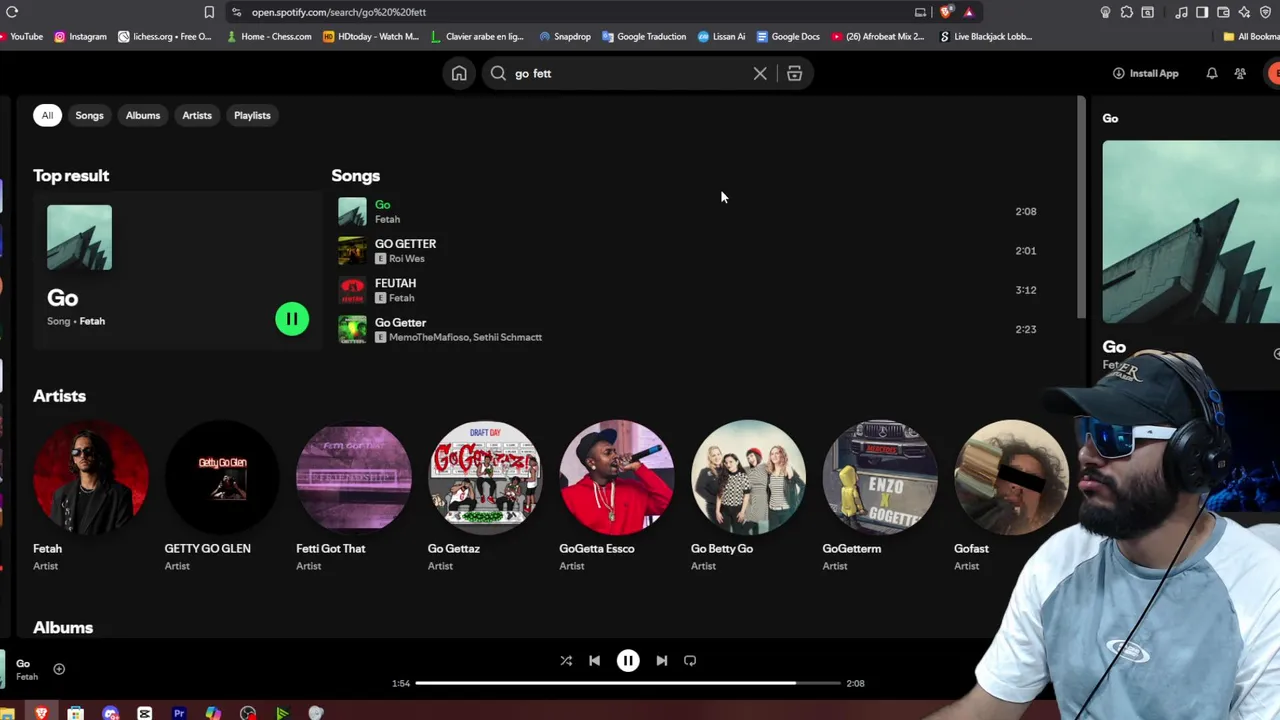This screenshot has height=720, width=1280.
Task: Toggle the repeat button
Action: (x=690, y=660)
